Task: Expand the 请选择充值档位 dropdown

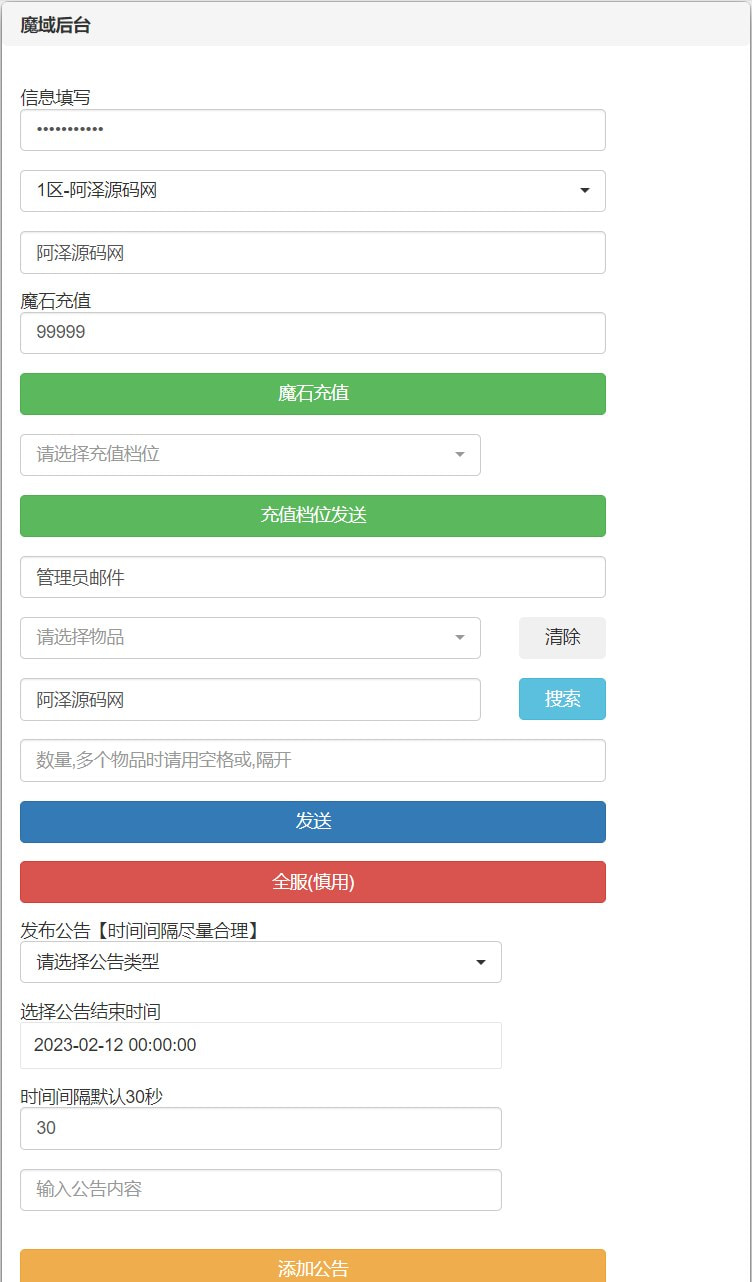Action: pyautogui.click(x=250, y=455)
